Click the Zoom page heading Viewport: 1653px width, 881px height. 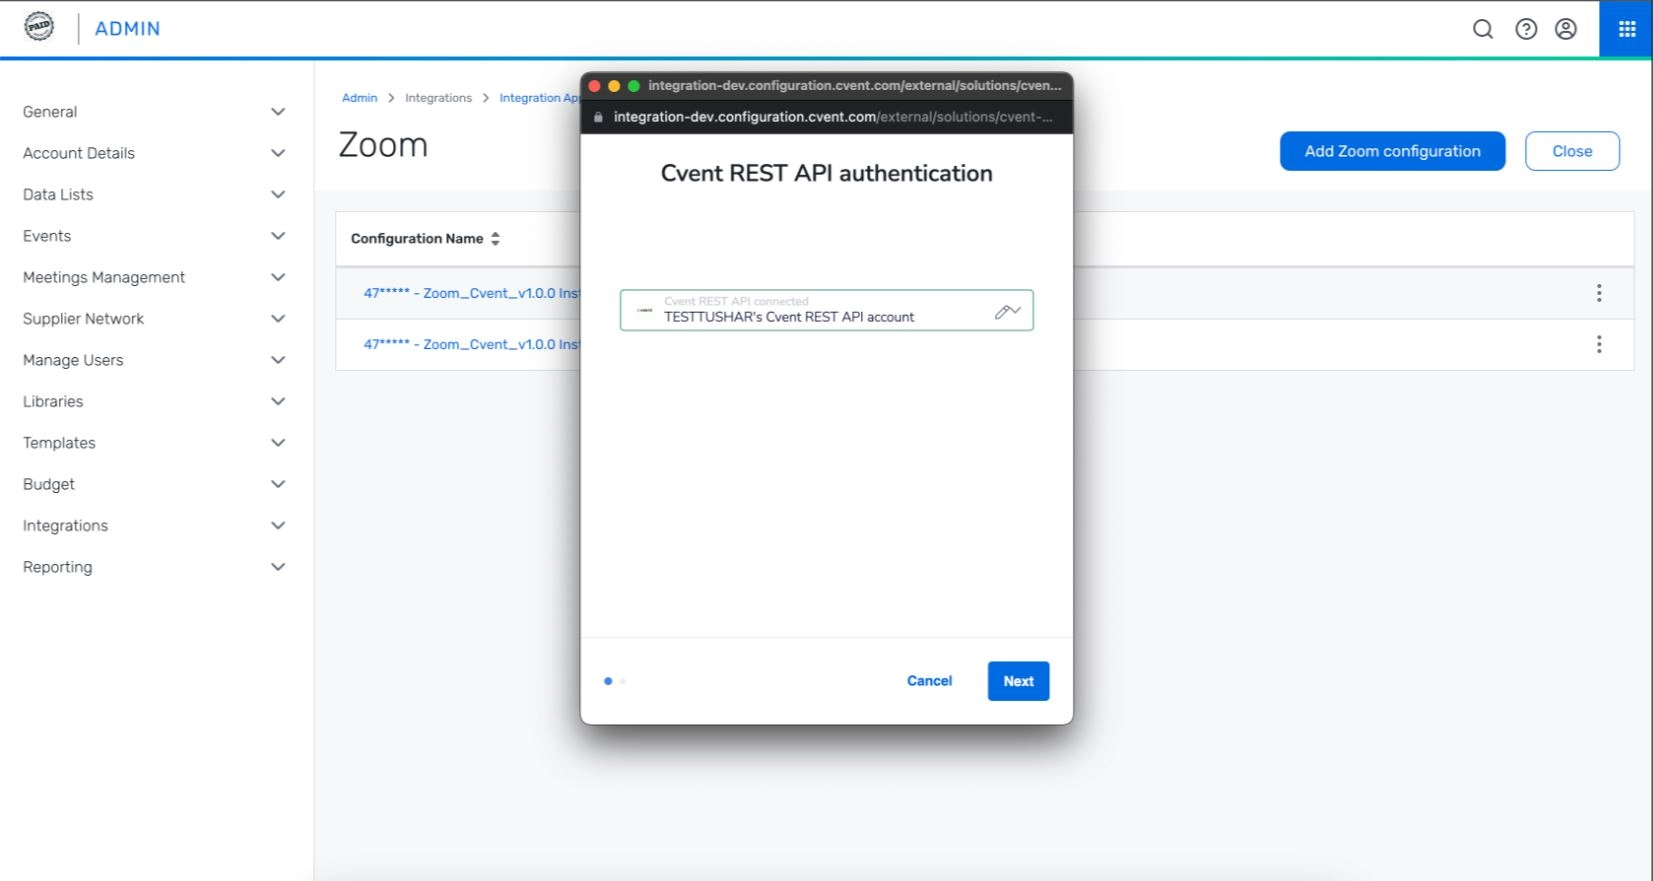click(x=383, y=145)
